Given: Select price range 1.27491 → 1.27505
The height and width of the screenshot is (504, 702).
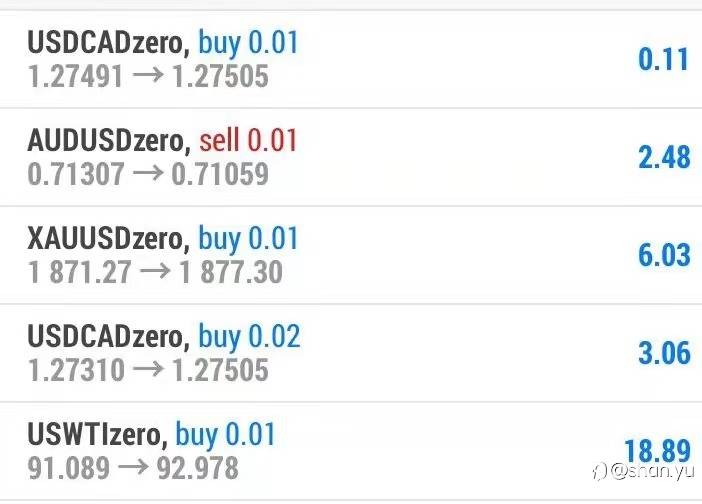Looking at the screenshot, I should tap(148, 76).
